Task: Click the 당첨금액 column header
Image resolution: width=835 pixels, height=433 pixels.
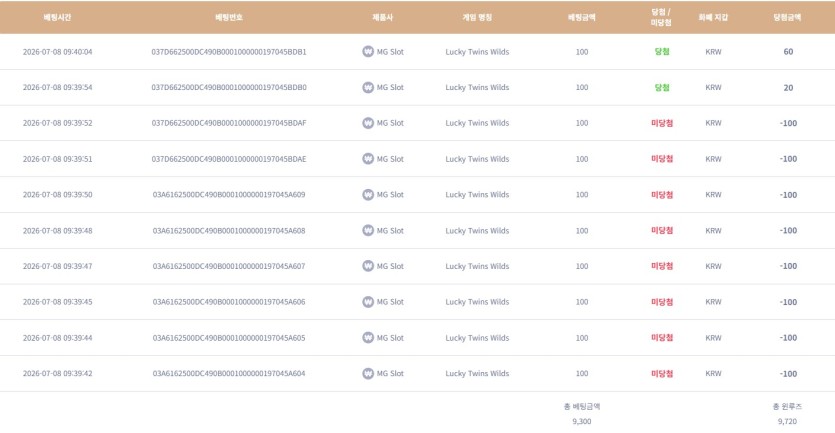Action: (788, 18)
